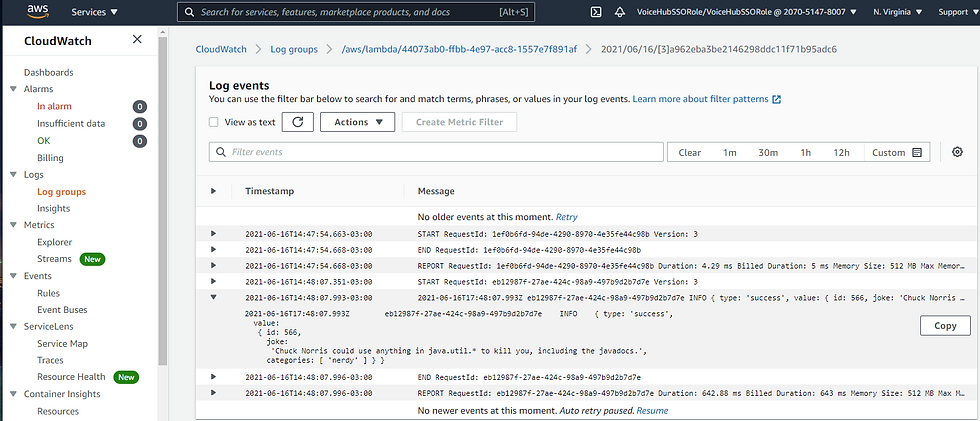Open the /aws/lambda log group breadcrumb
Image resolution: width=980 pixels, height=421 pixels.
click(x=459, y=49)
